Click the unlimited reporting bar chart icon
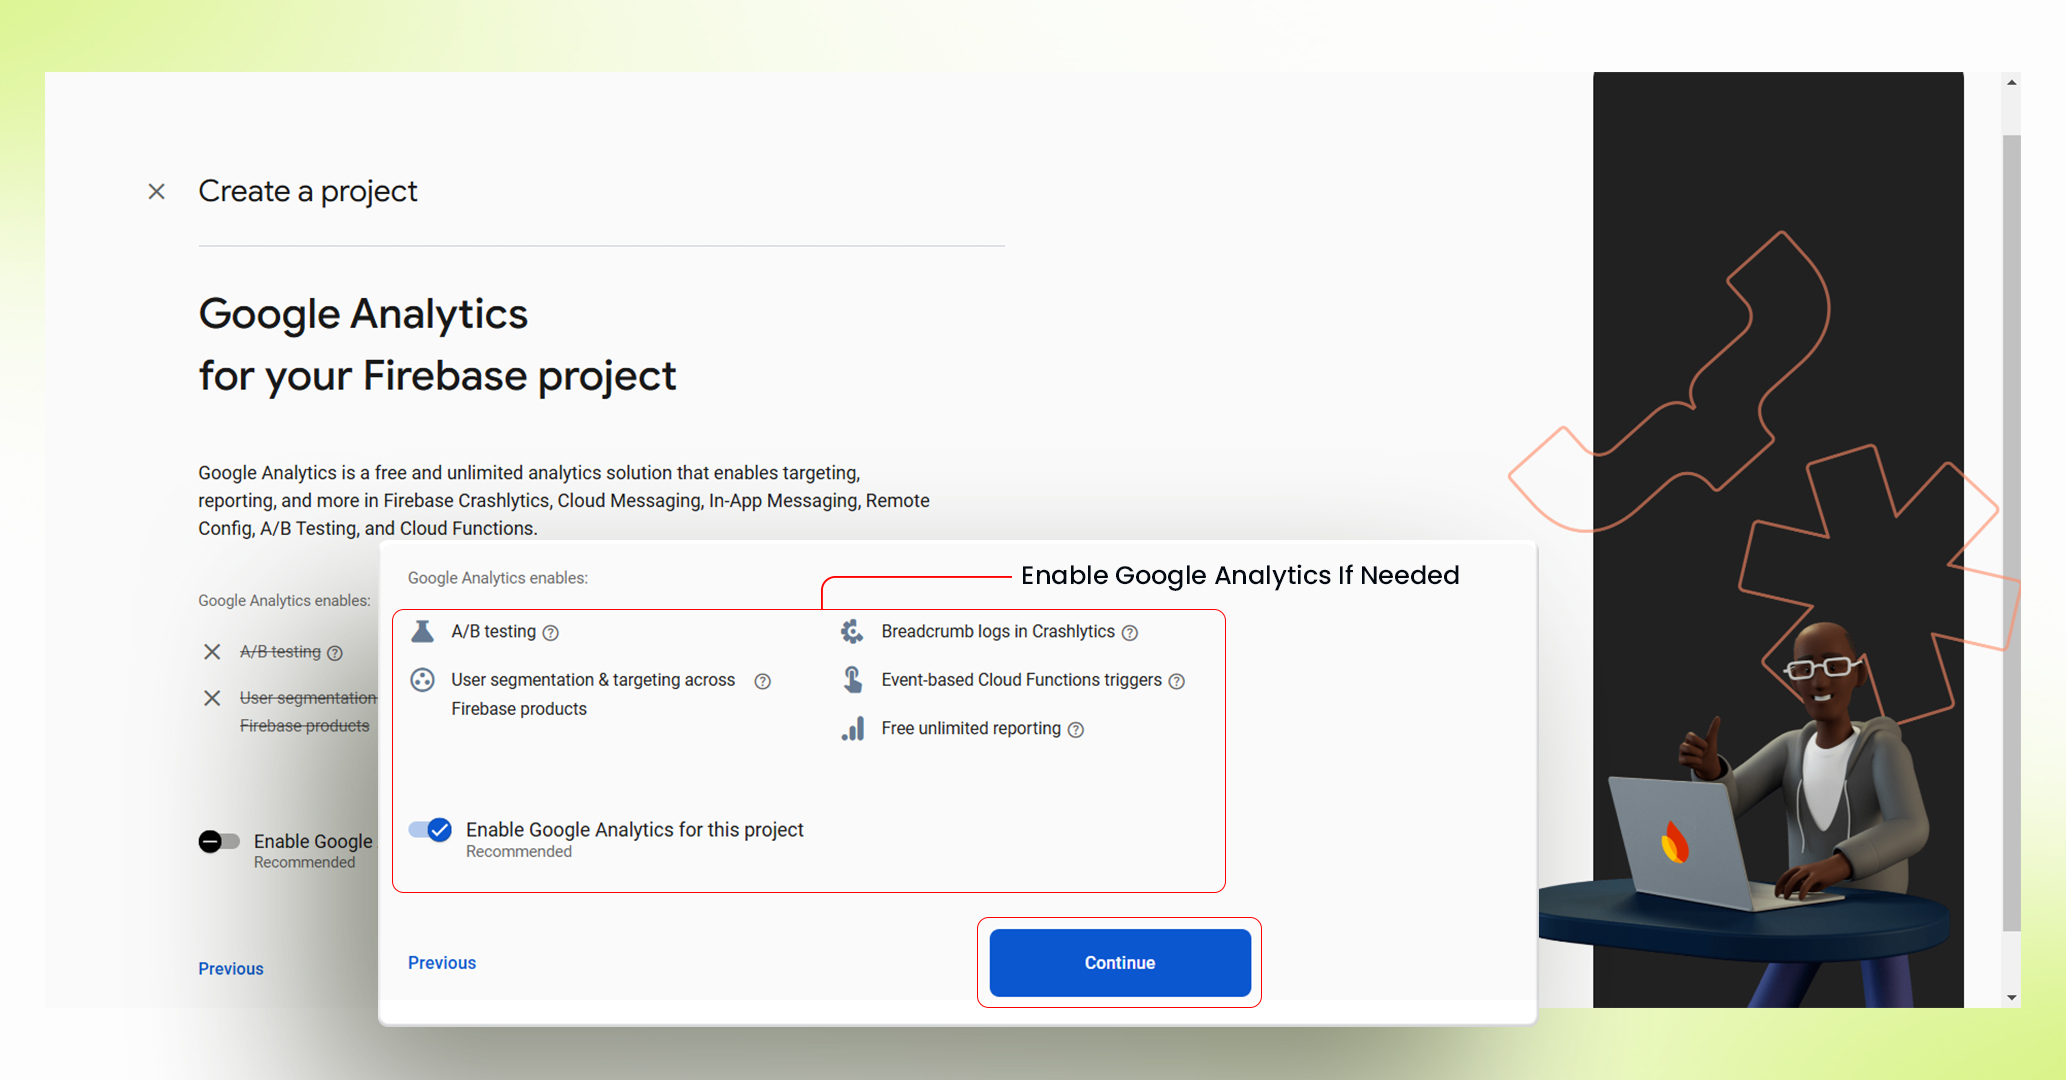The image size is (2066, 1080). (x=852, y=729)
